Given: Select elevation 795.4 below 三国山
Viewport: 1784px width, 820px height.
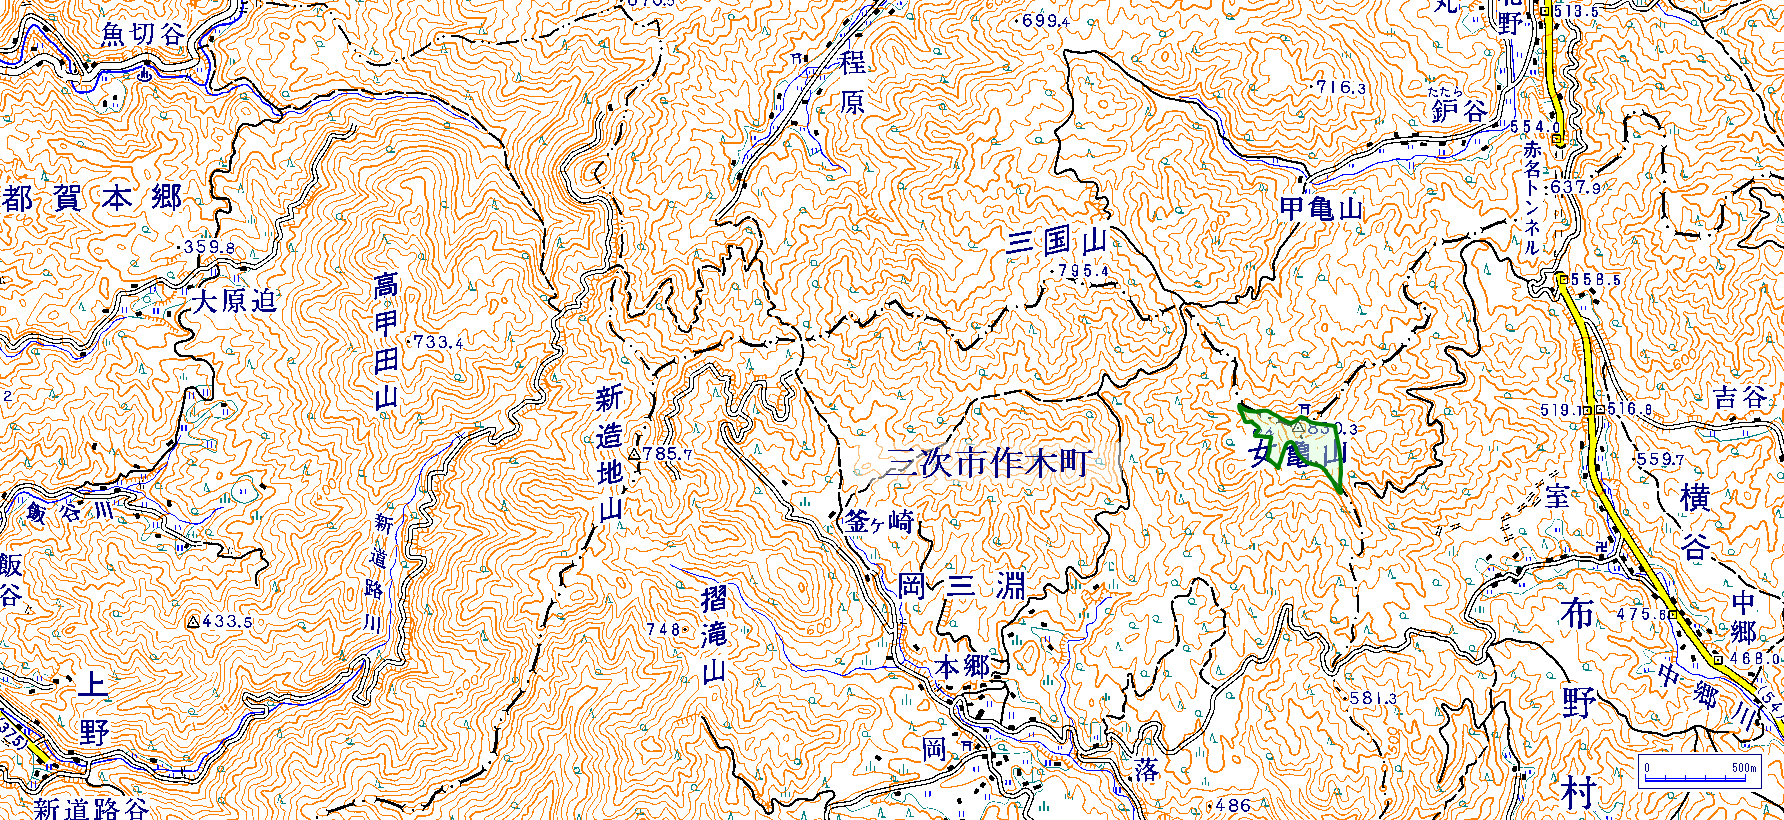Looking at the screenshot, I should 1084,271.
